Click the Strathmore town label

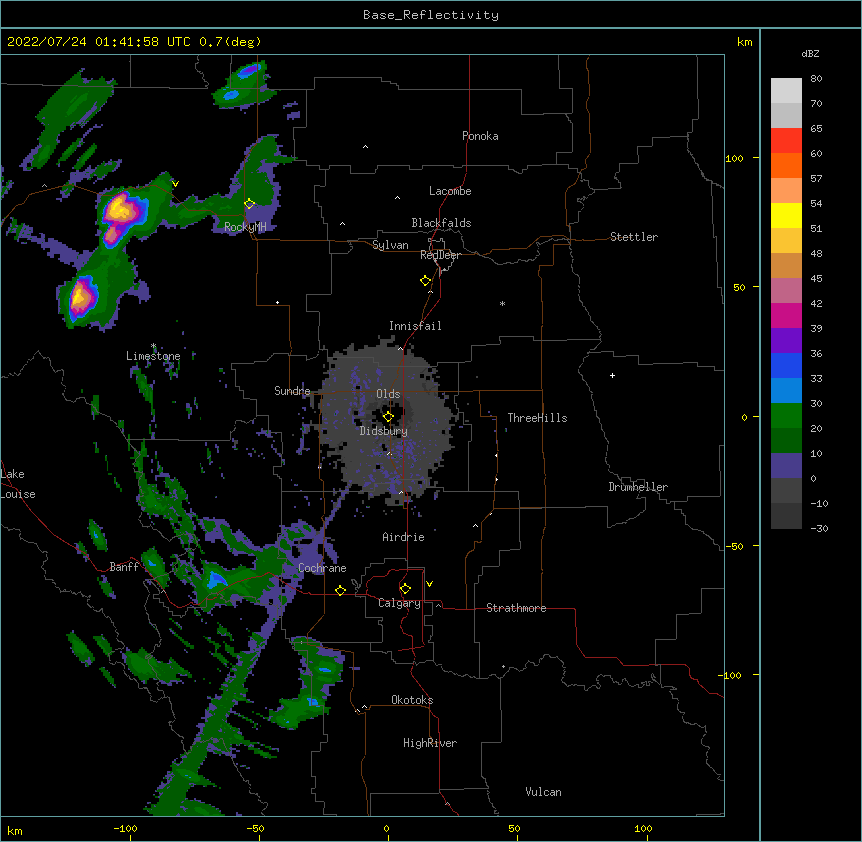tap(516, 608)
